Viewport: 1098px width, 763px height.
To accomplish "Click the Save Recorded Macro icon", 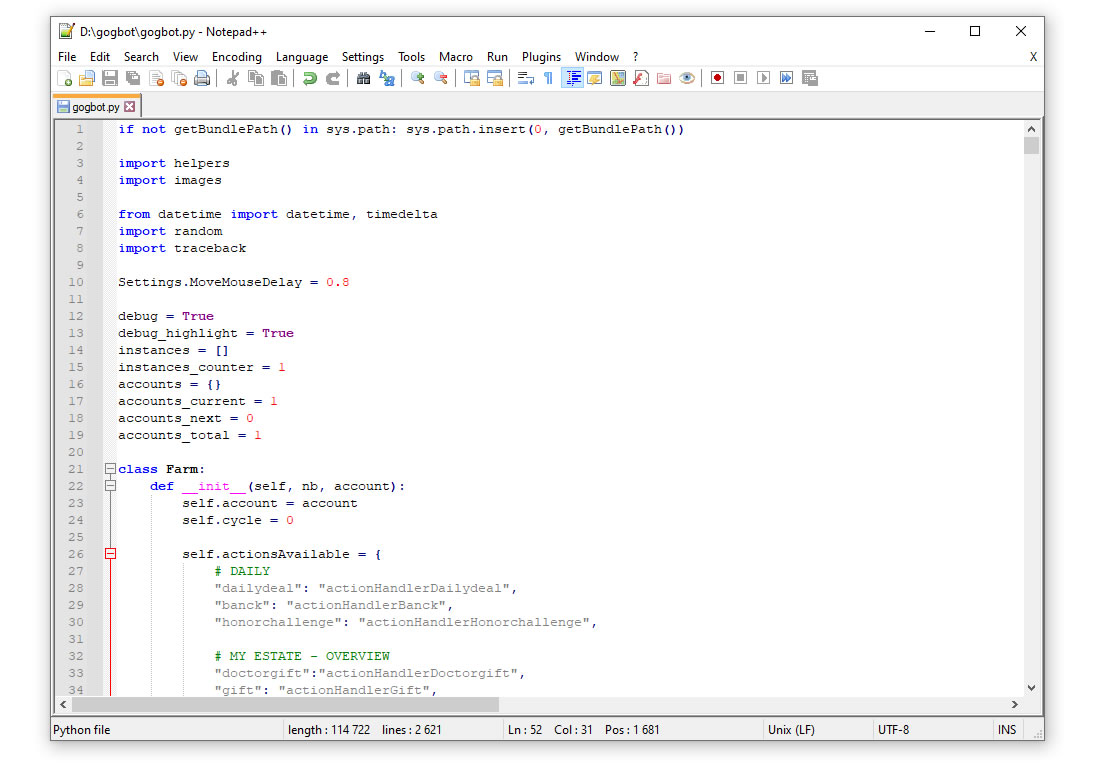I will click(x=809, y=78).
